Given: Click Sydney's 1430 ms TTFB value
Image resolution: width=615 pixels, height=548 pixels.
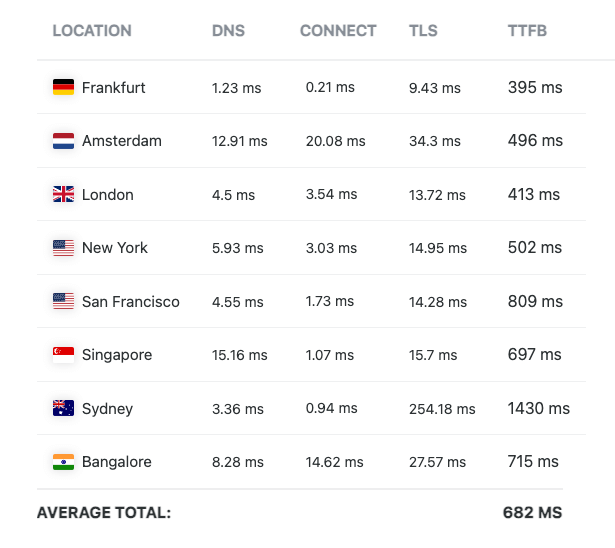Looking at the screenshot, I should click(538, 408).
